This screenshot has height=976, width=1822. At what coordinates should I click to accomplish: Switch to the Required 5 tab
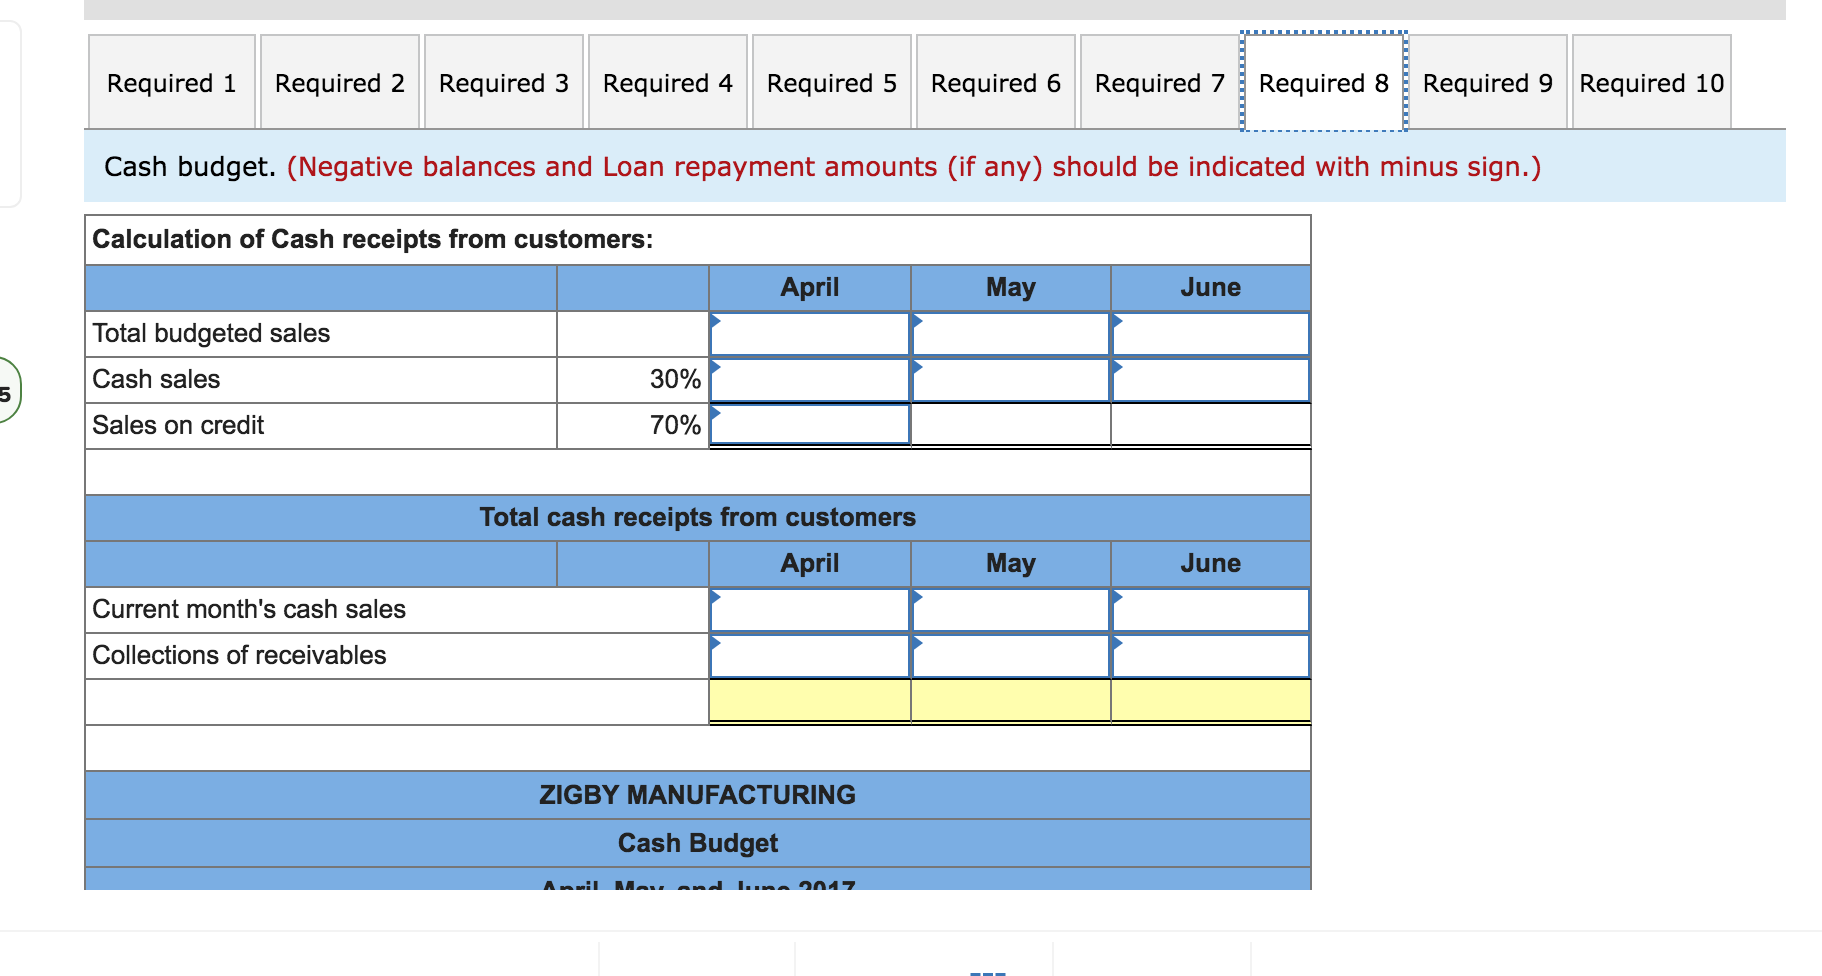(x=831, y=82)
